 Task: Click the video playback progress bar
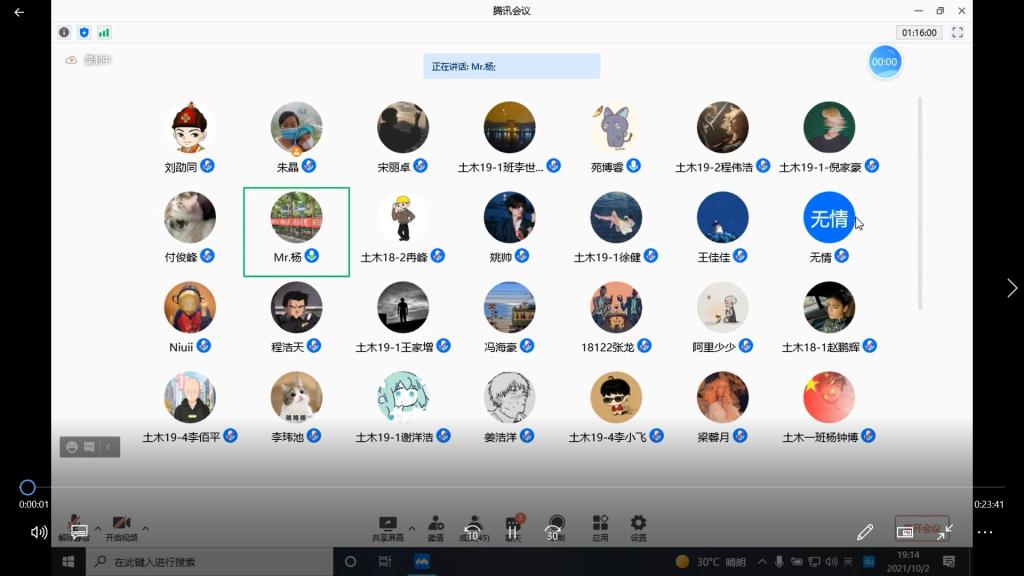click(500, 488)
